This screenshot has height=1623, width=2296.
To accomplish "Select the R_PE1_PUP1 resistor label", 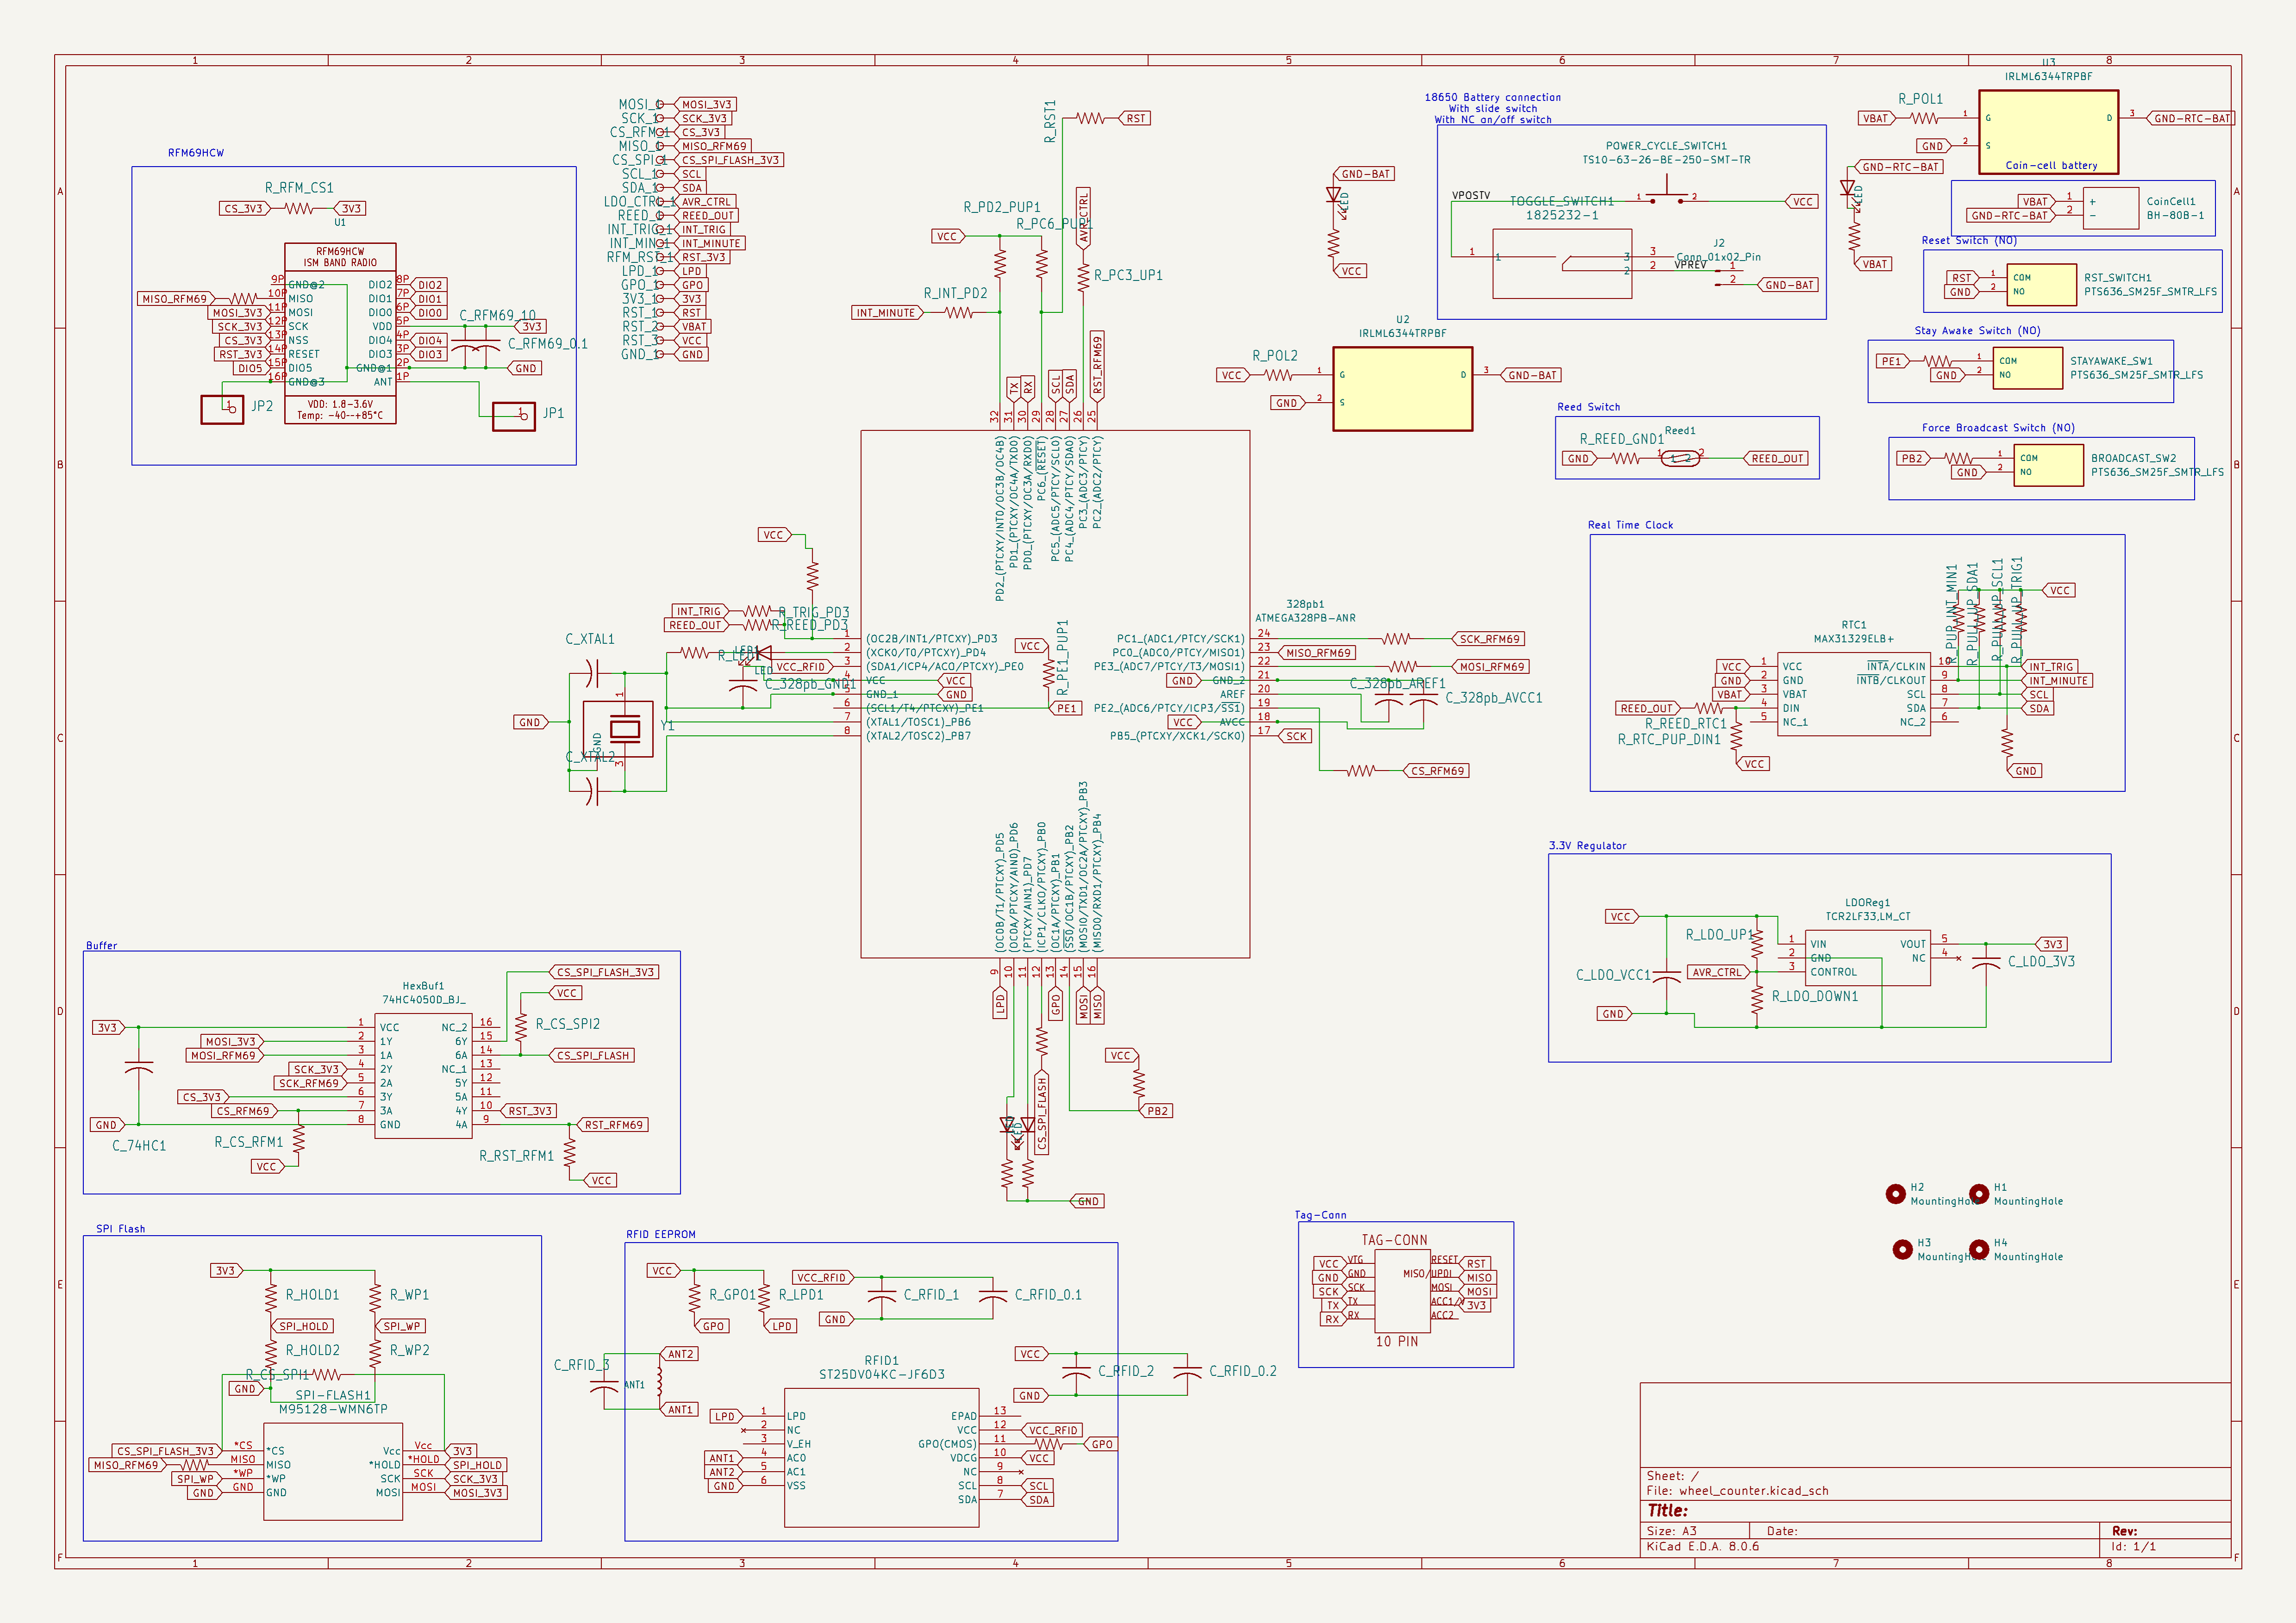I will (1063, 657).
